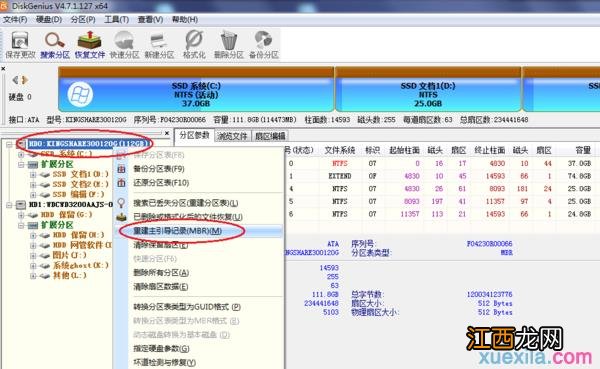Click the 恢复文件 recover files icon

[x=90, y=44]
